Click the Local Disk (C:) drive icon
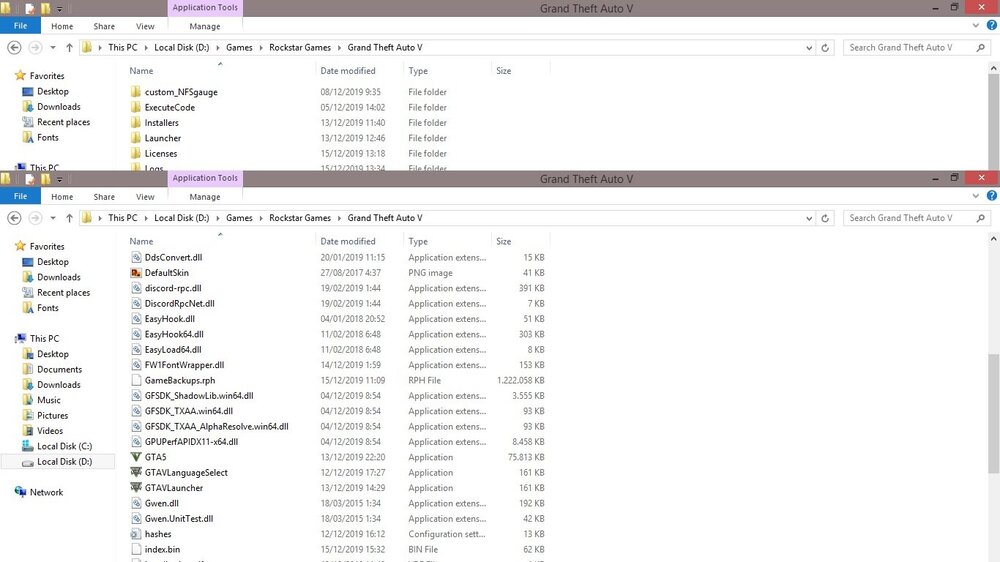Screen dimensions: 1000x562 (27, 446)
